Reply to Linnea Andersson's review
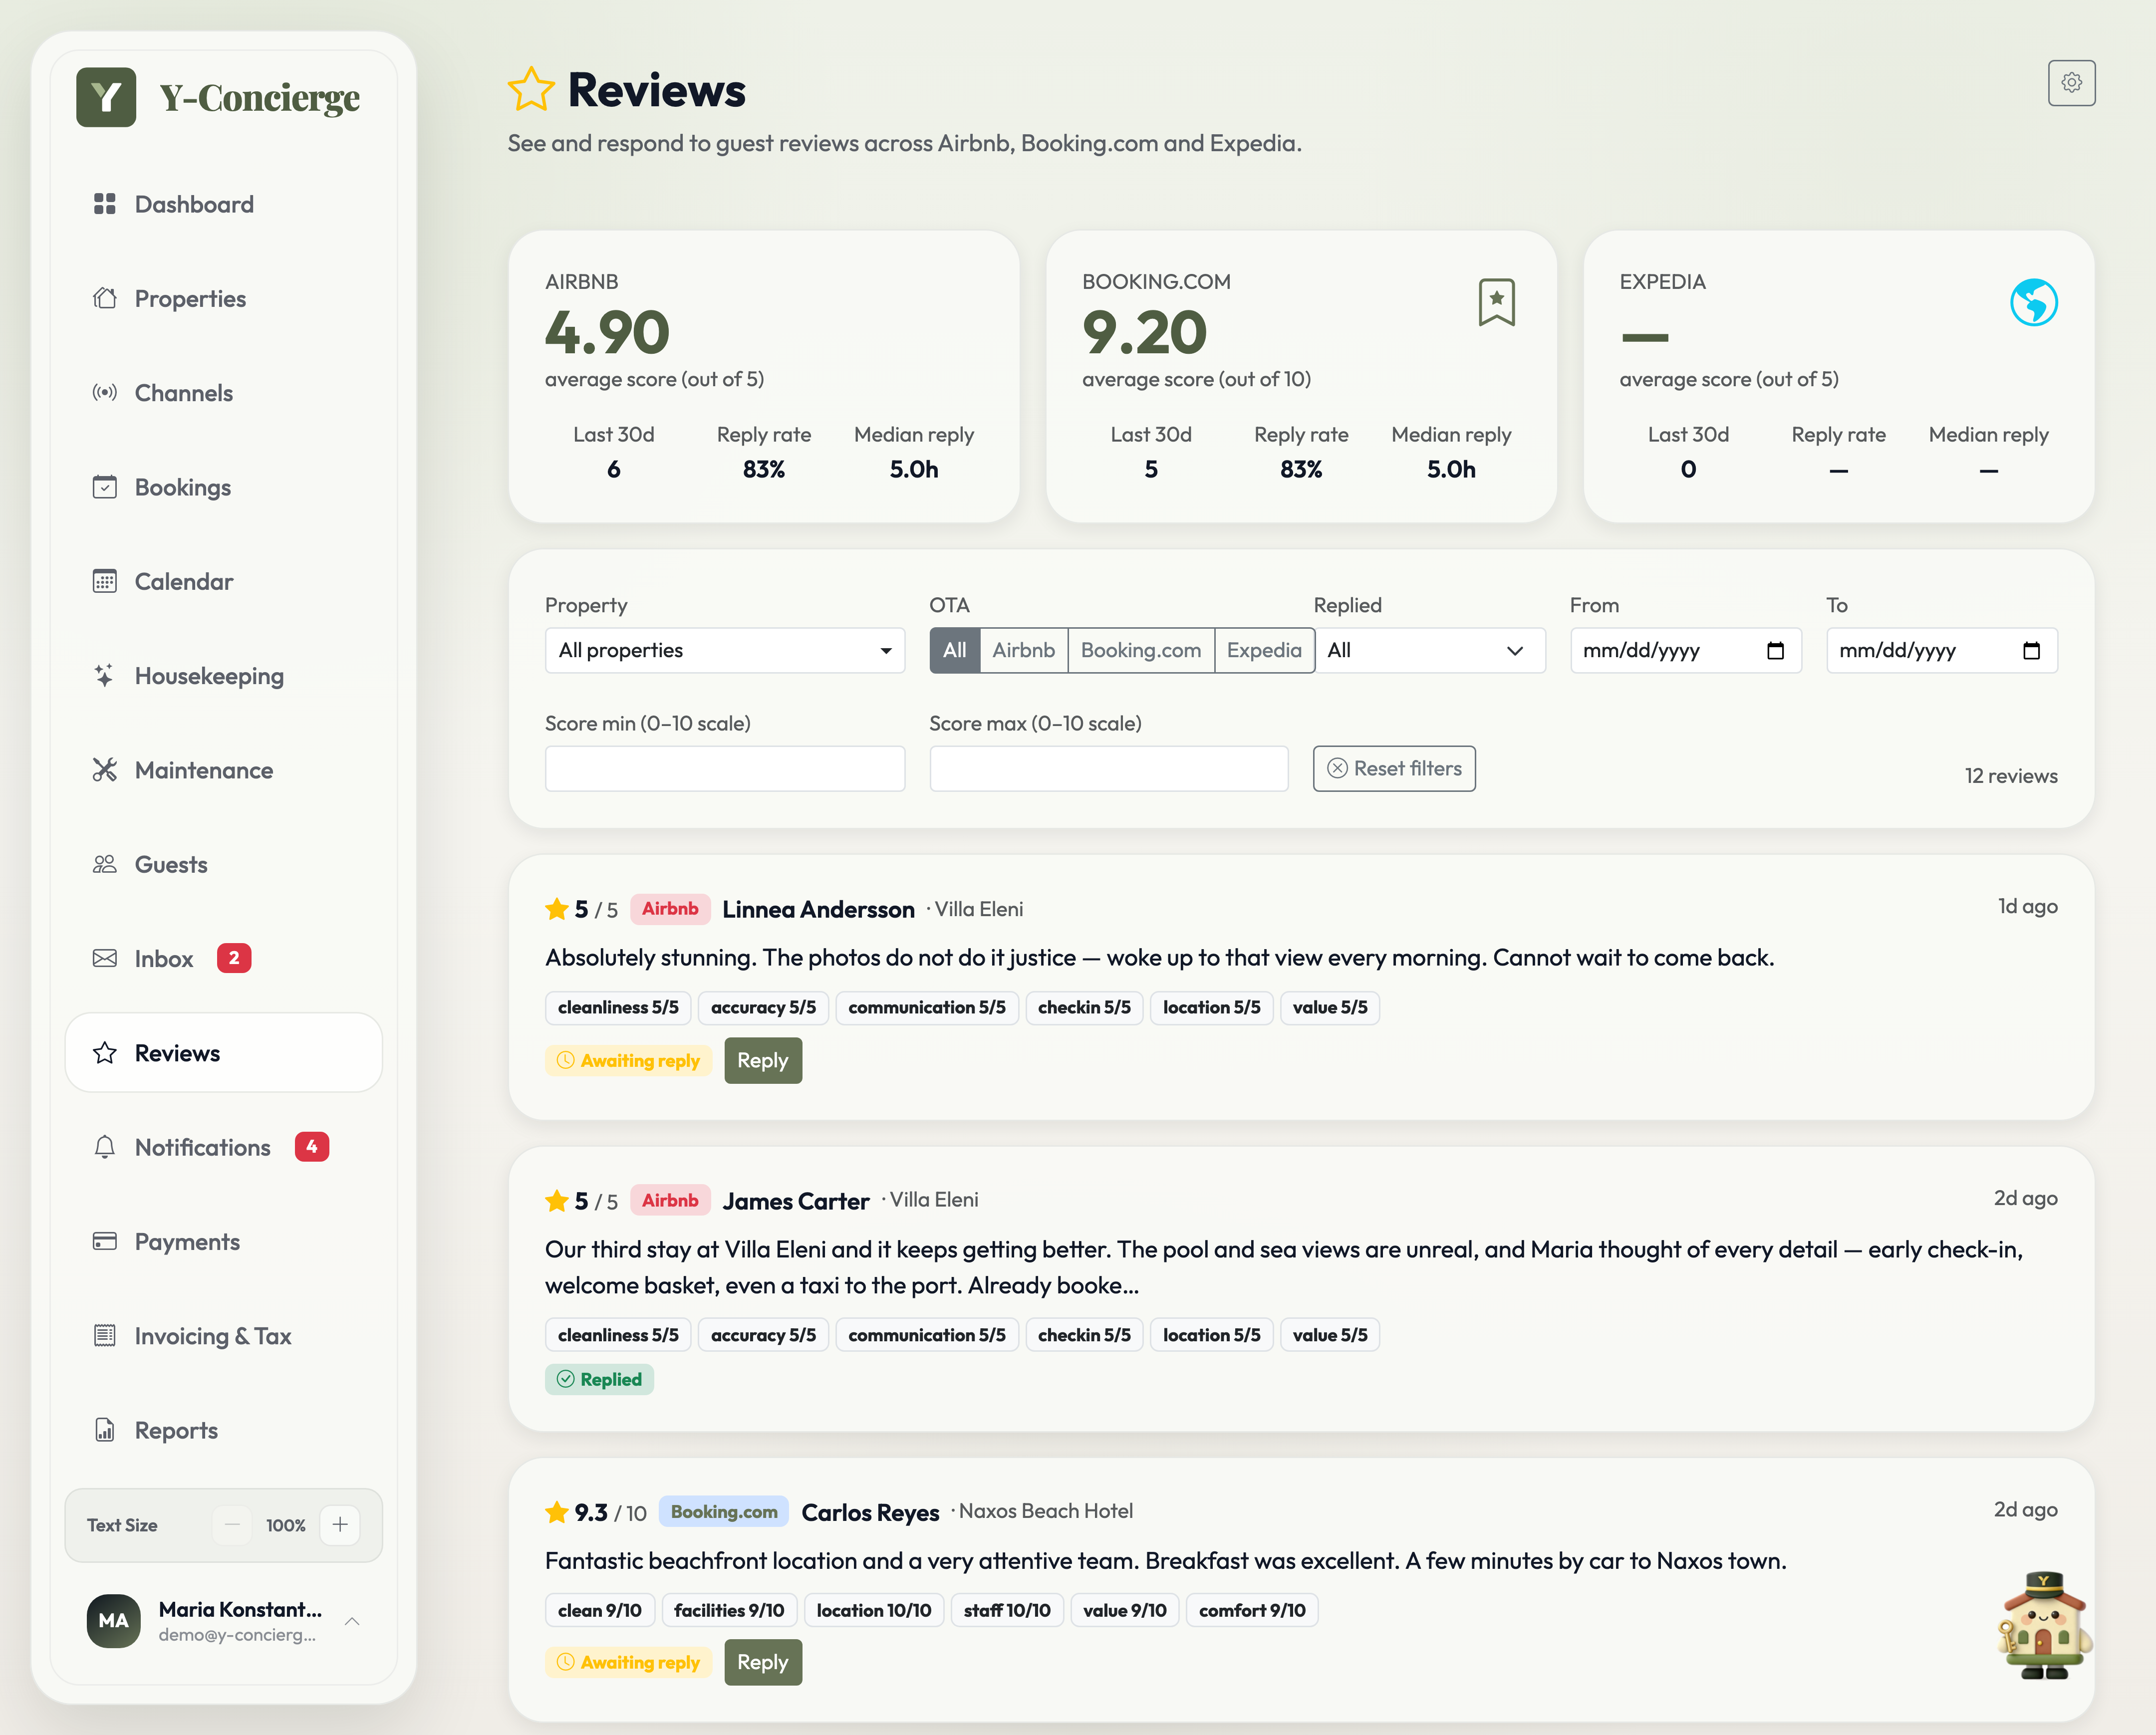Viewport: 2156px width, 1735px height. point(763,1061)
